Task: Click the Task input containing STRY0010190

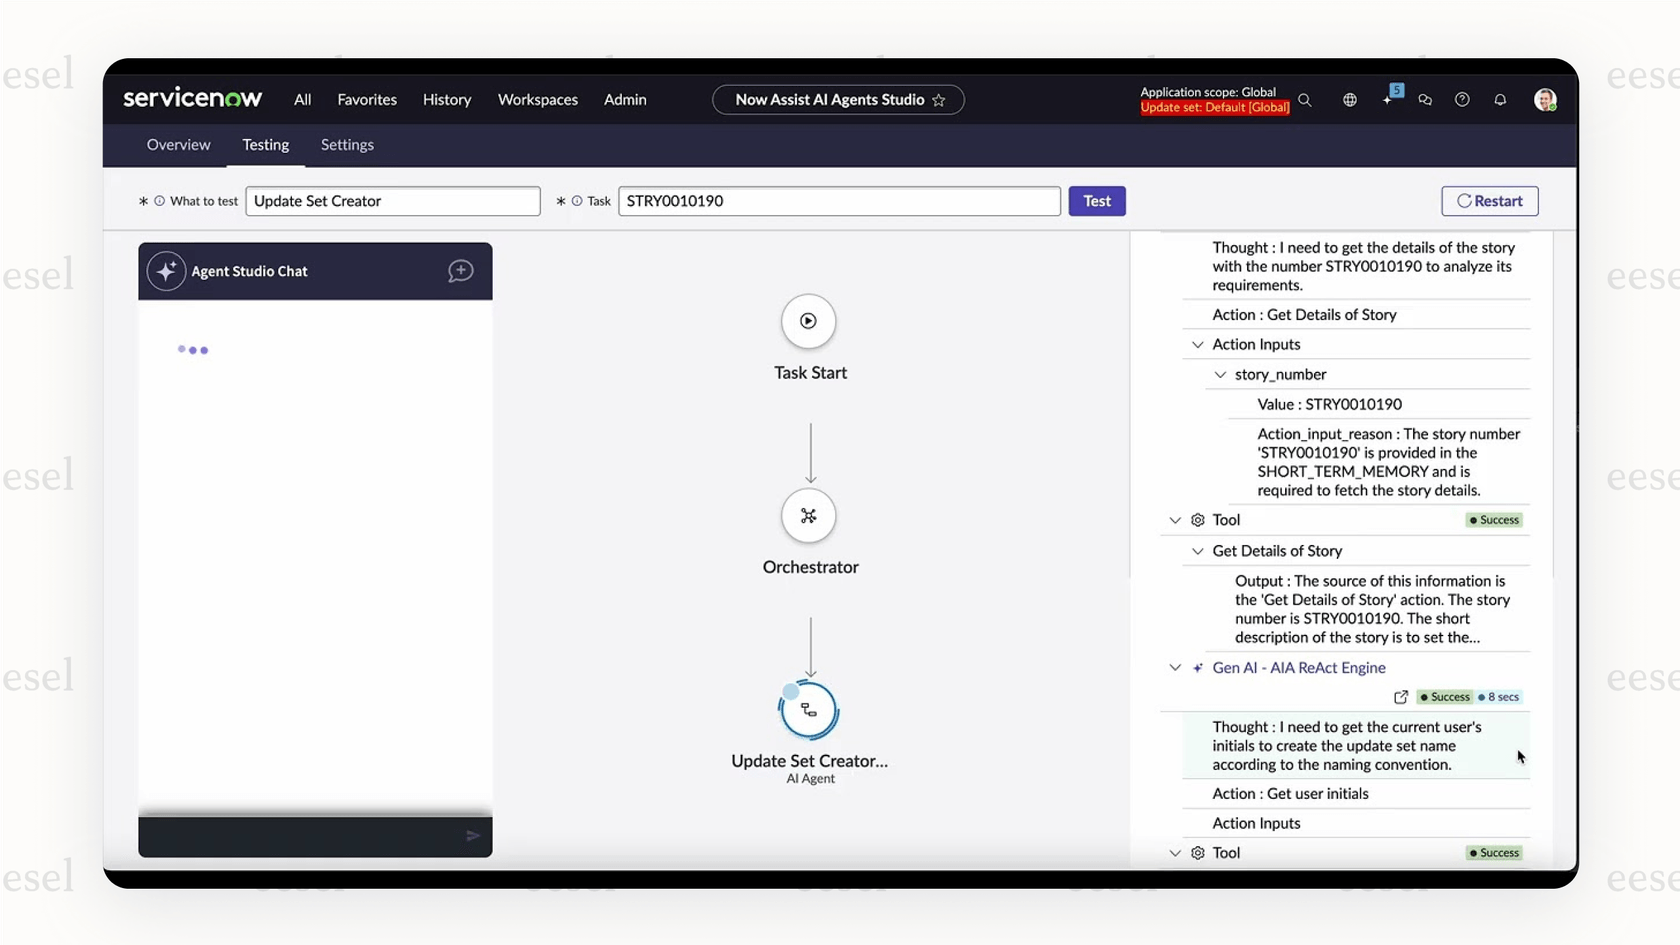Action: 838,201
